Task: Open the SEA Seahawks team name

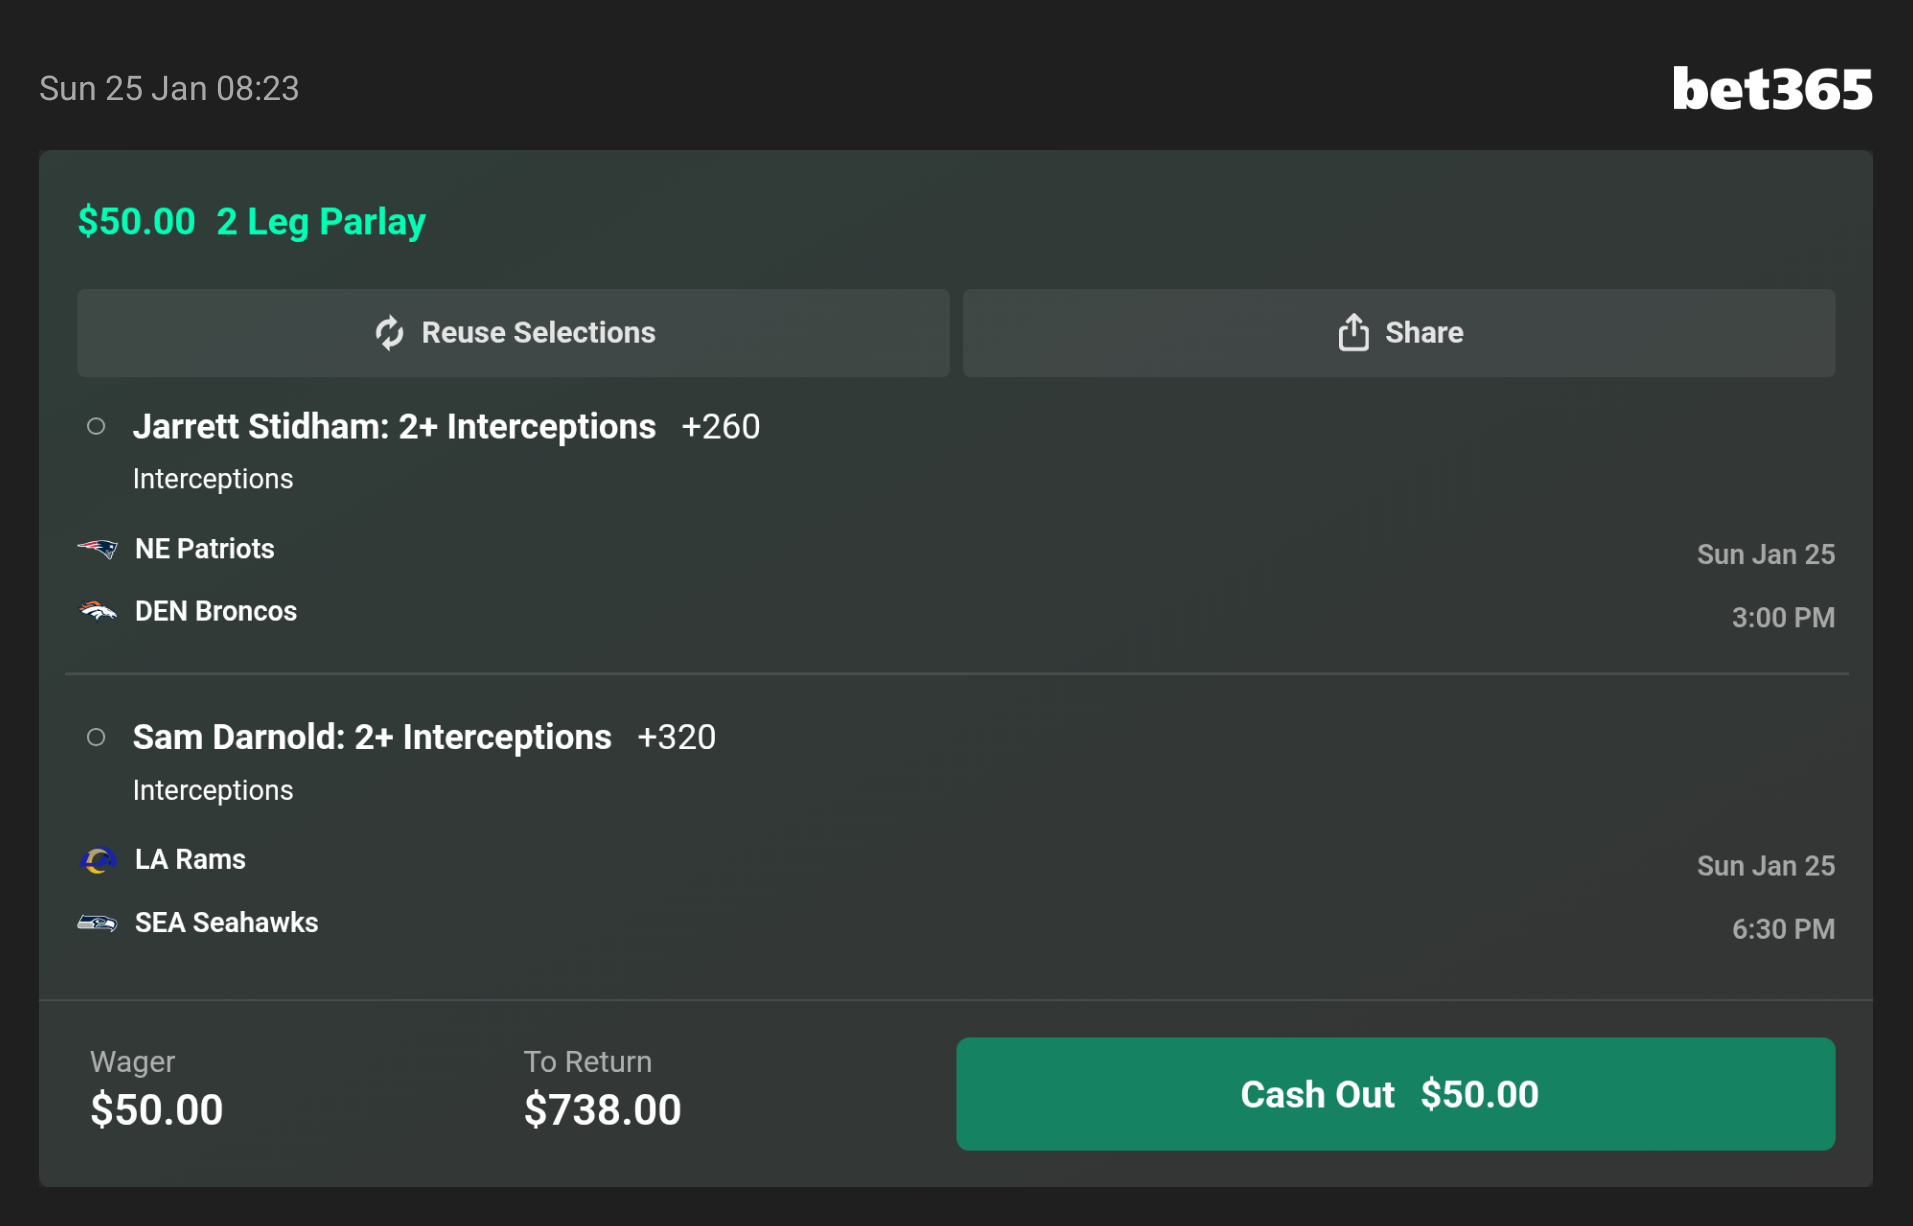Action: [x=226, y=923]
